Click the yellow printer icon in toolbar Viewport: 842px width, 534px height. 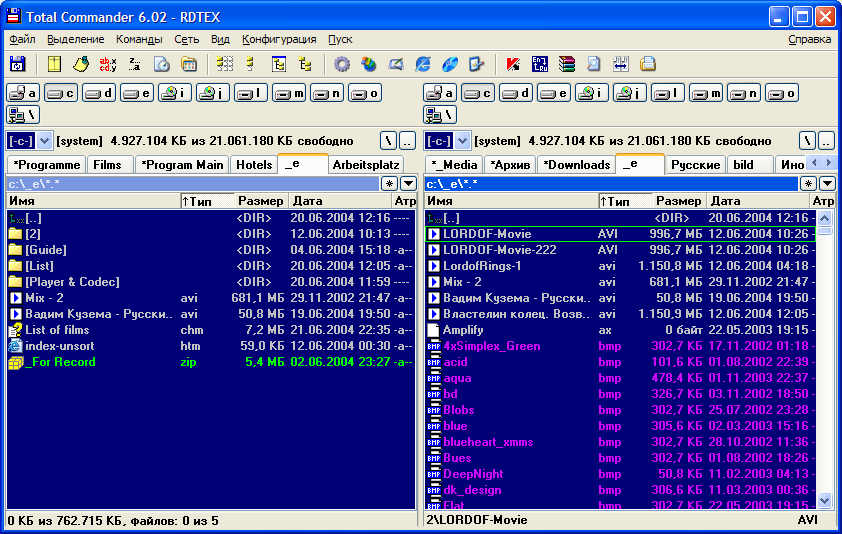[648, 64]
